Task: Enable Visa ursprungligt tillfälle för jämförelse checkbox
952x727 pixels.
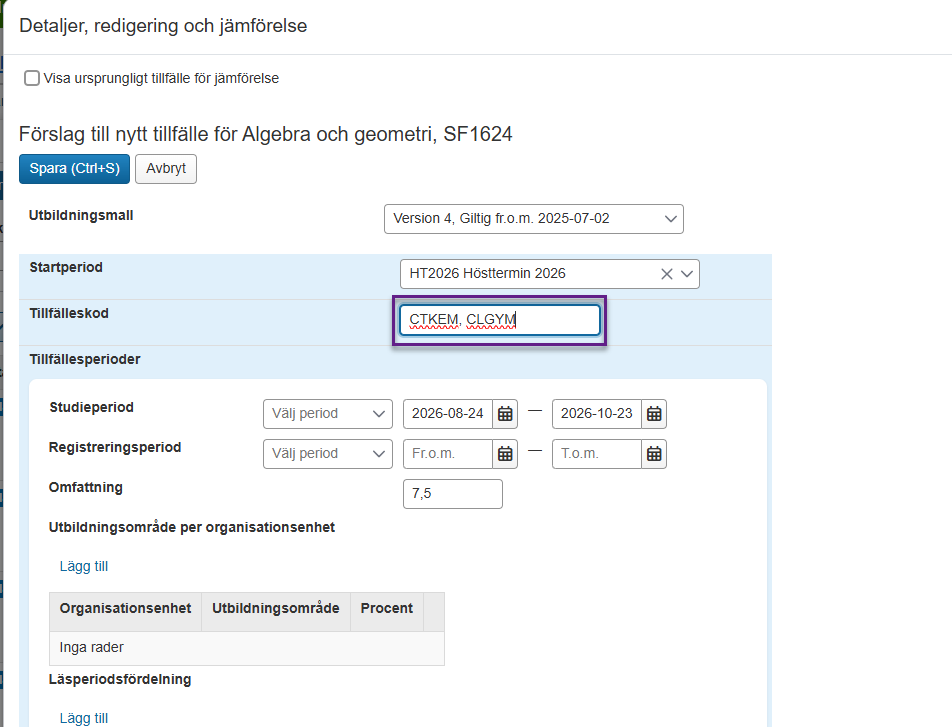Action: click(32, 78)
